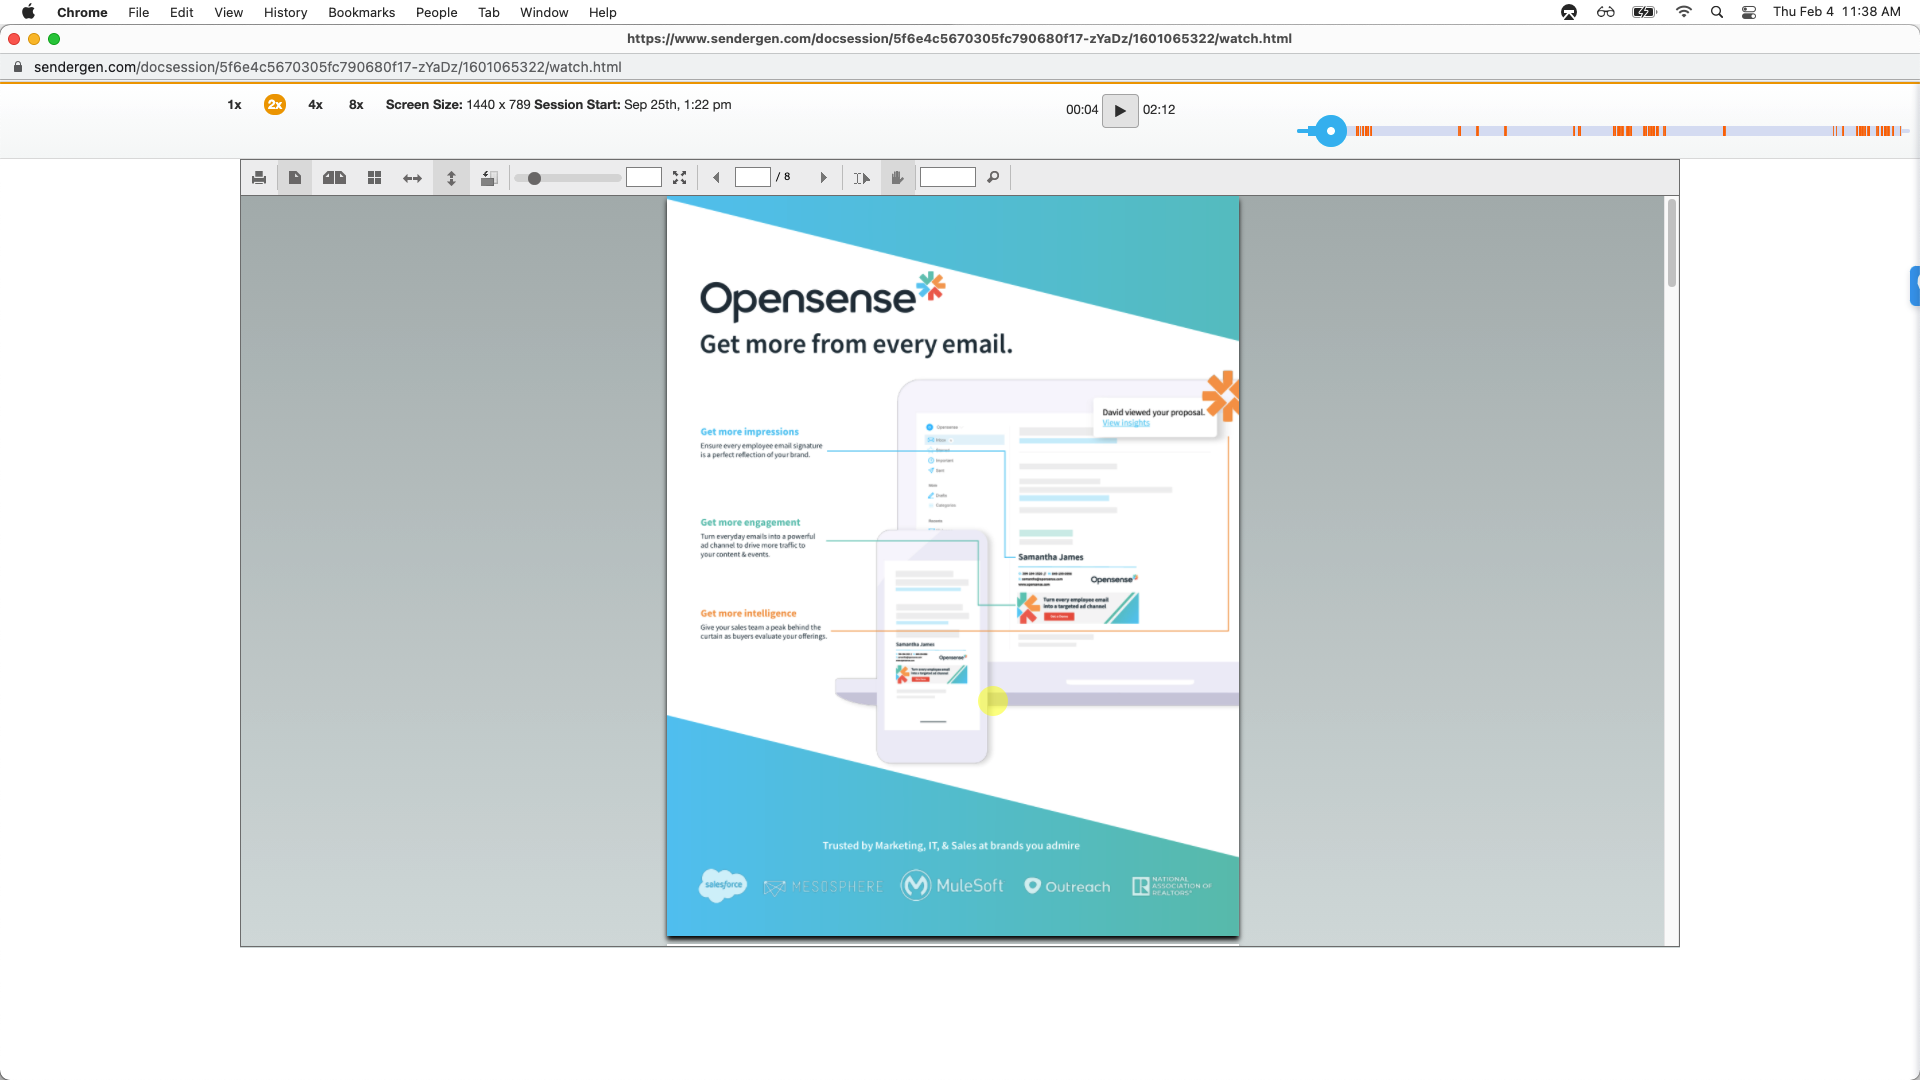The image size is (1920, 1080).
Task: Open the Edit menu
Action: pos(182,12)
